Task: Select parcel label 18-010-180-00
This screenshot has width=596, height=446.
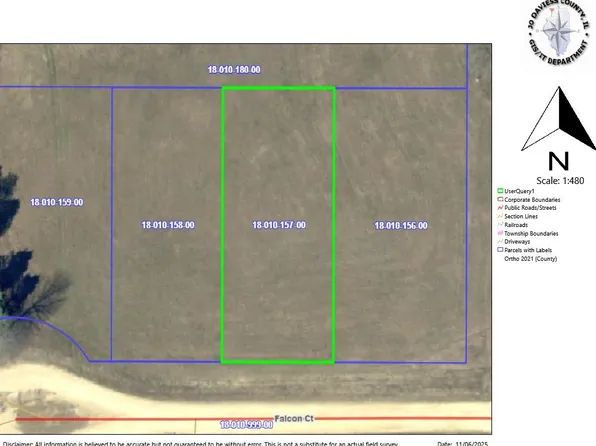Action: pyautogui.click(x=234, y=70)
